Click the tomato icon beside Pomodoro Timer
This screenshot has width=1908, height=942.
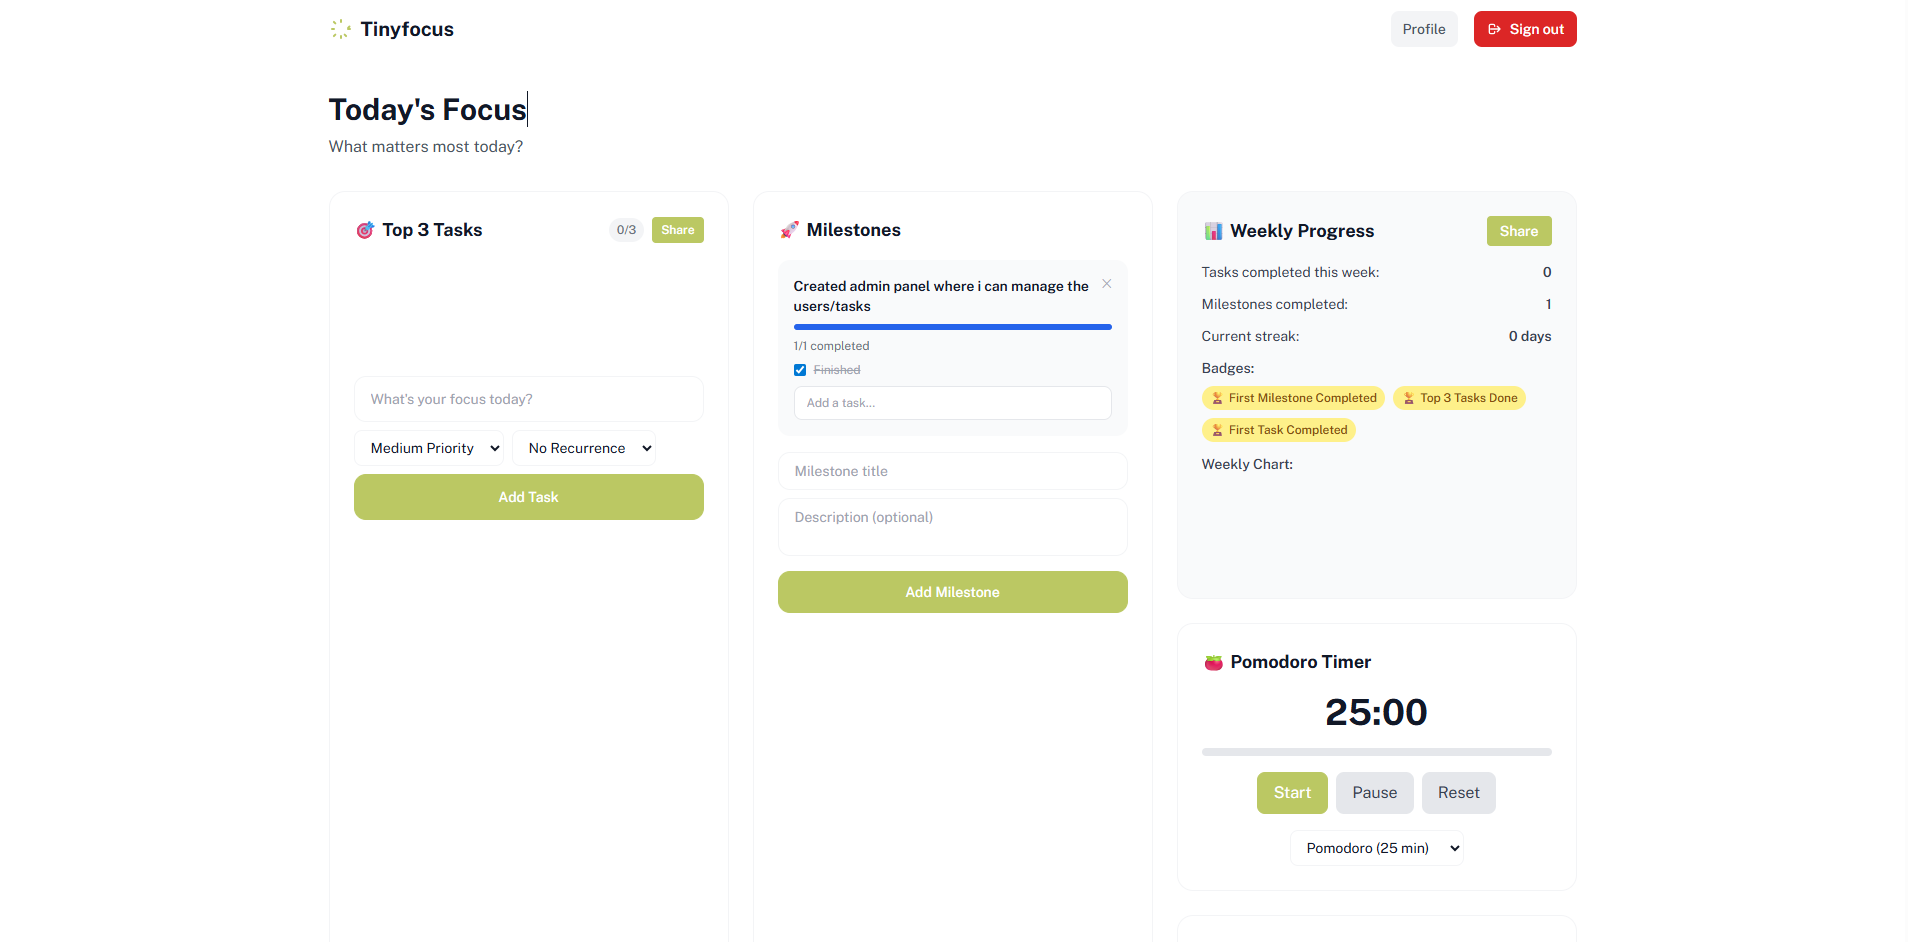click(1212, 661)
